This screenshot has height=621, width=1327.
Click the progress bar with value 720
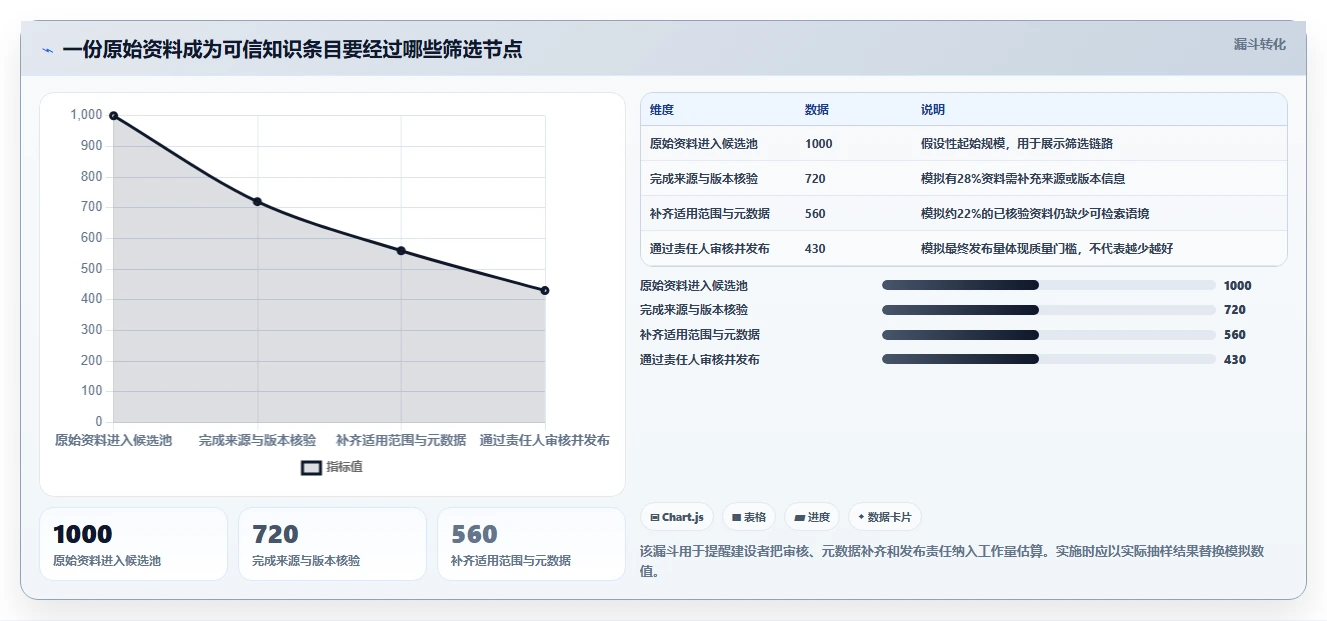(x=1048, y=310)
